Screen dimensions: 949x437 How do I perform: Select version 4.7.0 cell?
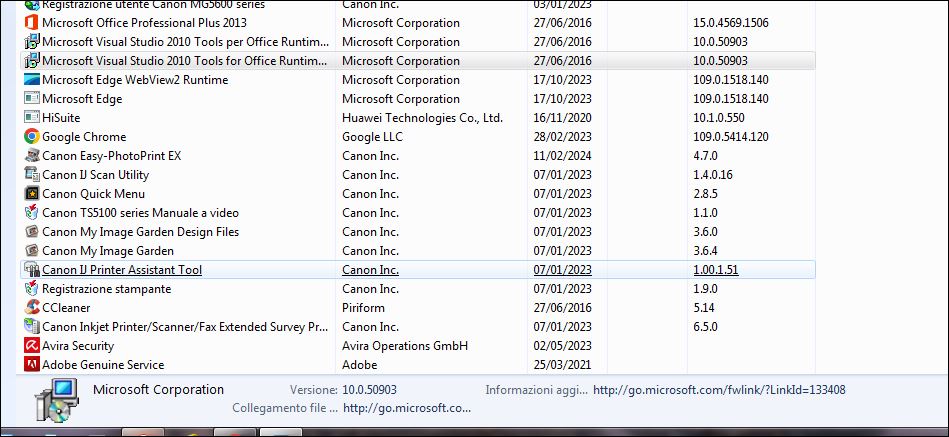pos(705,156)
